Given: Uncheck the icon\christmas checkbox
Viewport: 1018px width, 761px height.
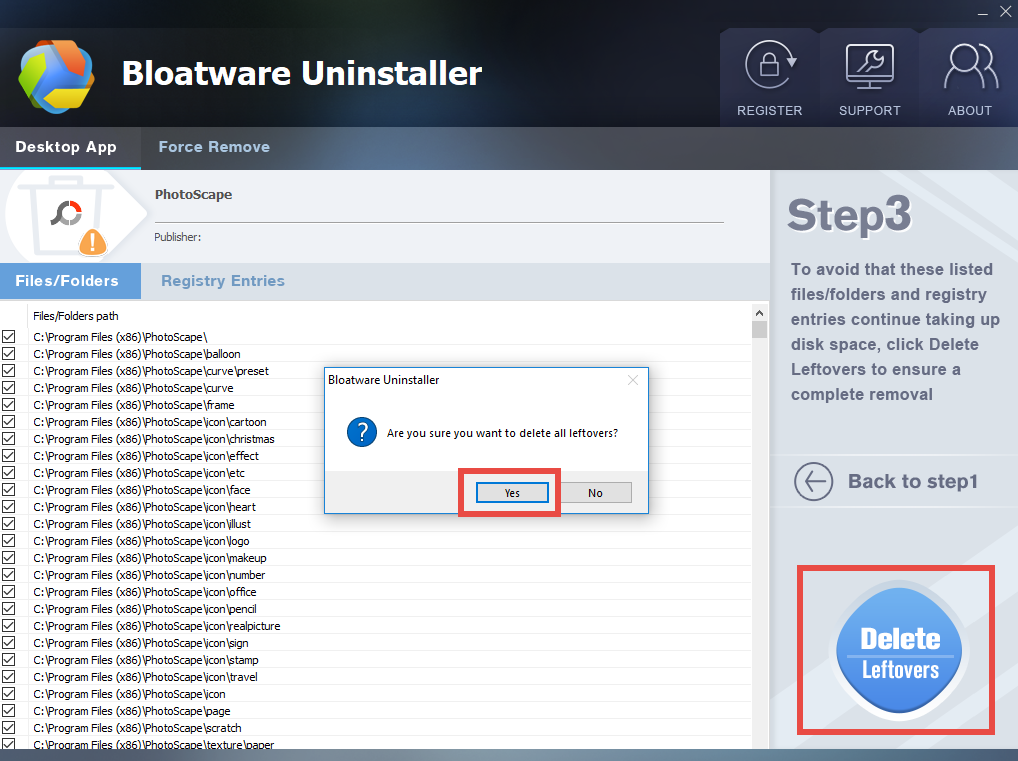Looking at the screenshot, I should point(8,439).
